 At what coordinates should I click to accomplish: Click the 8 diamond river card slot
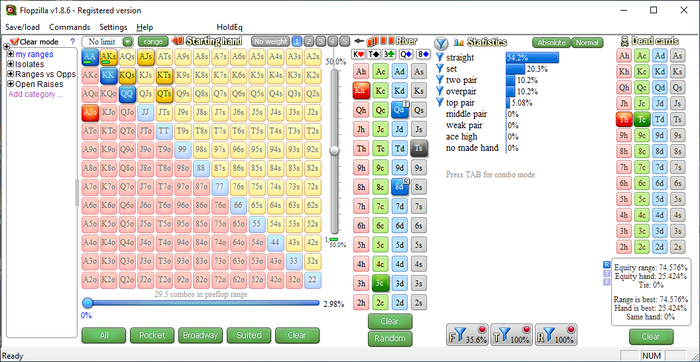tap(423, 54)
